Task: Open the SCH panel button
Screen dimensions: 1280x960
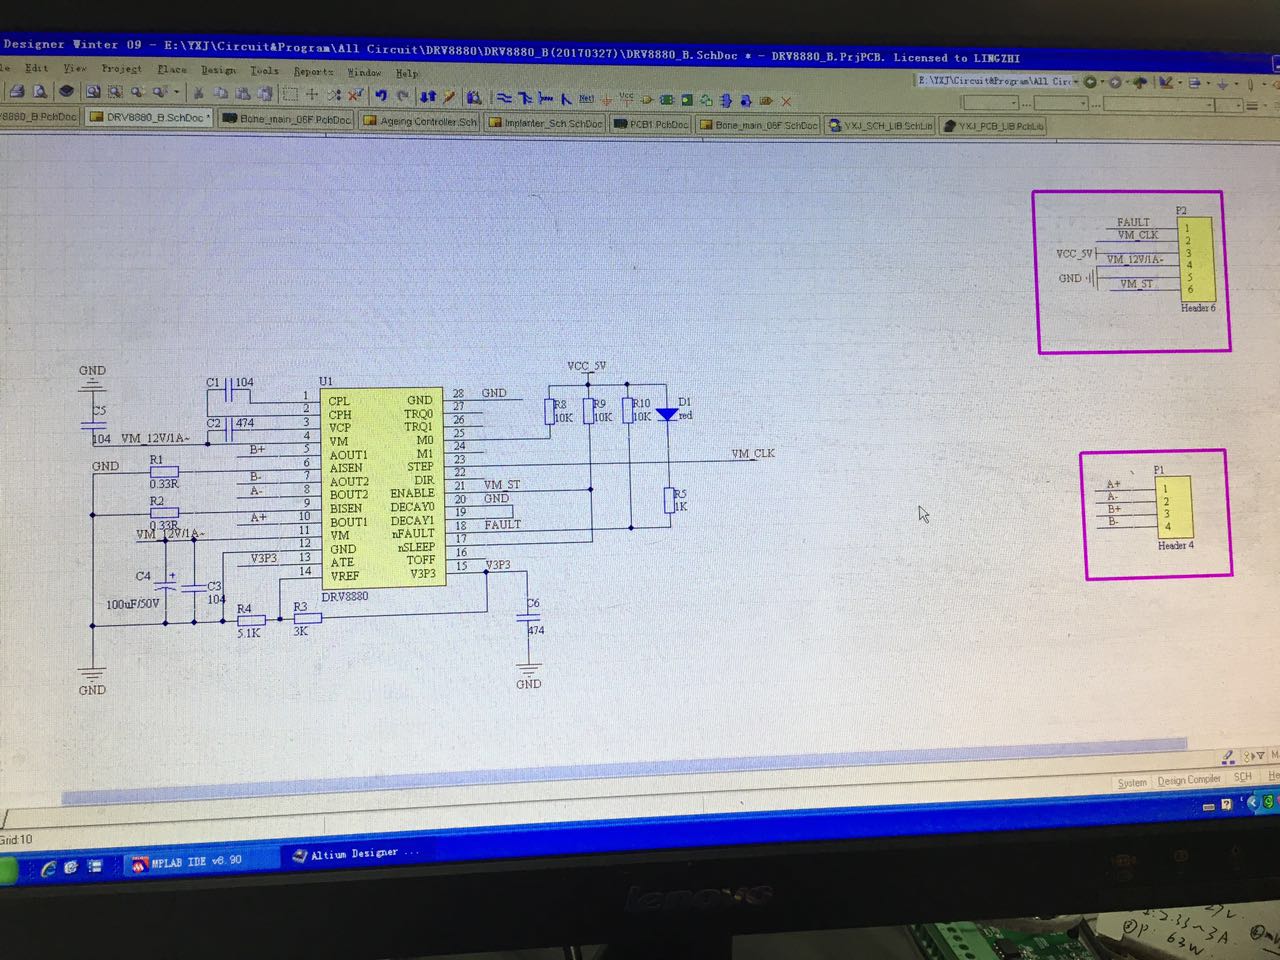Action: pos(1243,777)
